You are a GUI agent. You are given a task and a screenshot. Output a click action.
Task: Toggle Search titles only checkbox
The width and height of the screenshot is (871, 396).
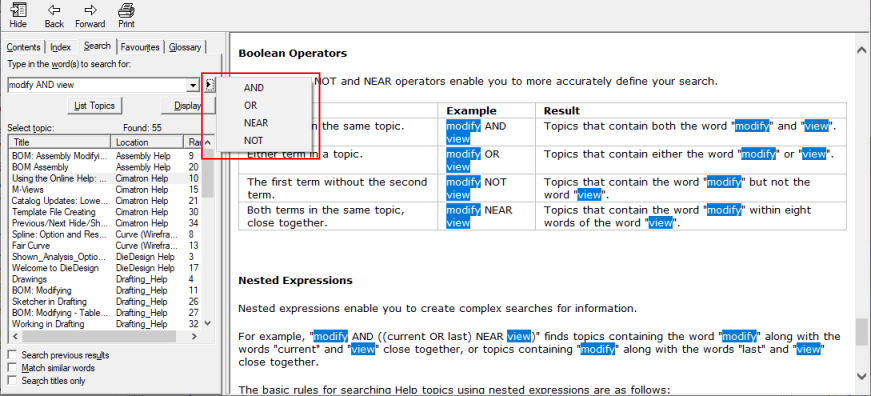tap(12, 380)
